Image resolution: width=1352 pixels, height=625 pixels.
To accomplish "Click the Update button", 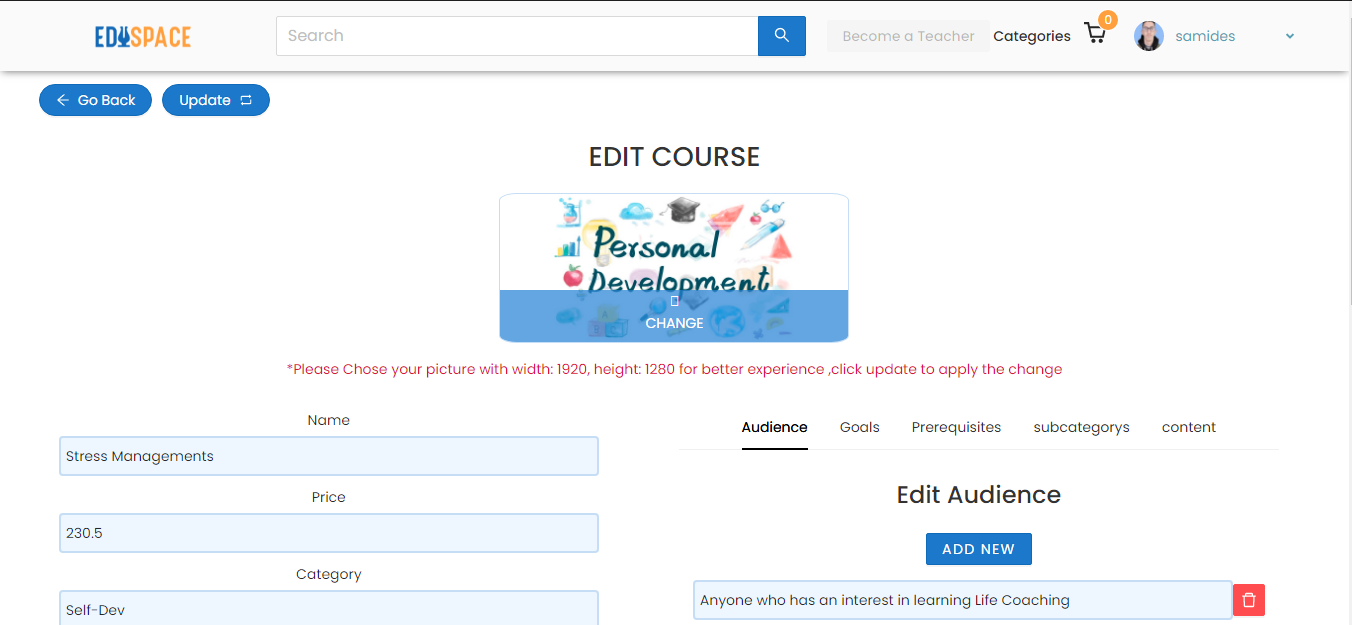I will 216,100.
